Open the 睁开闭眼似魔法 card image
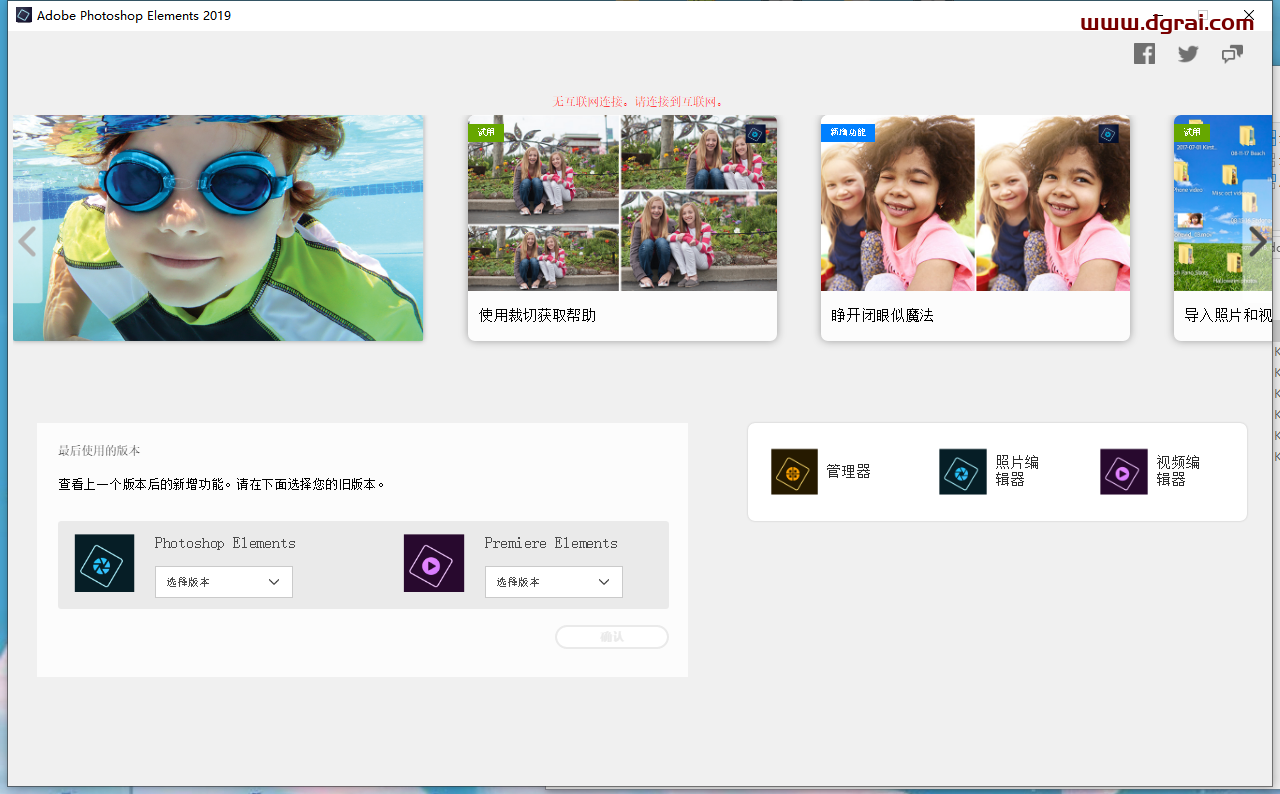The height and width of the screenshot is (794, 1280). [x=975, y=203]
